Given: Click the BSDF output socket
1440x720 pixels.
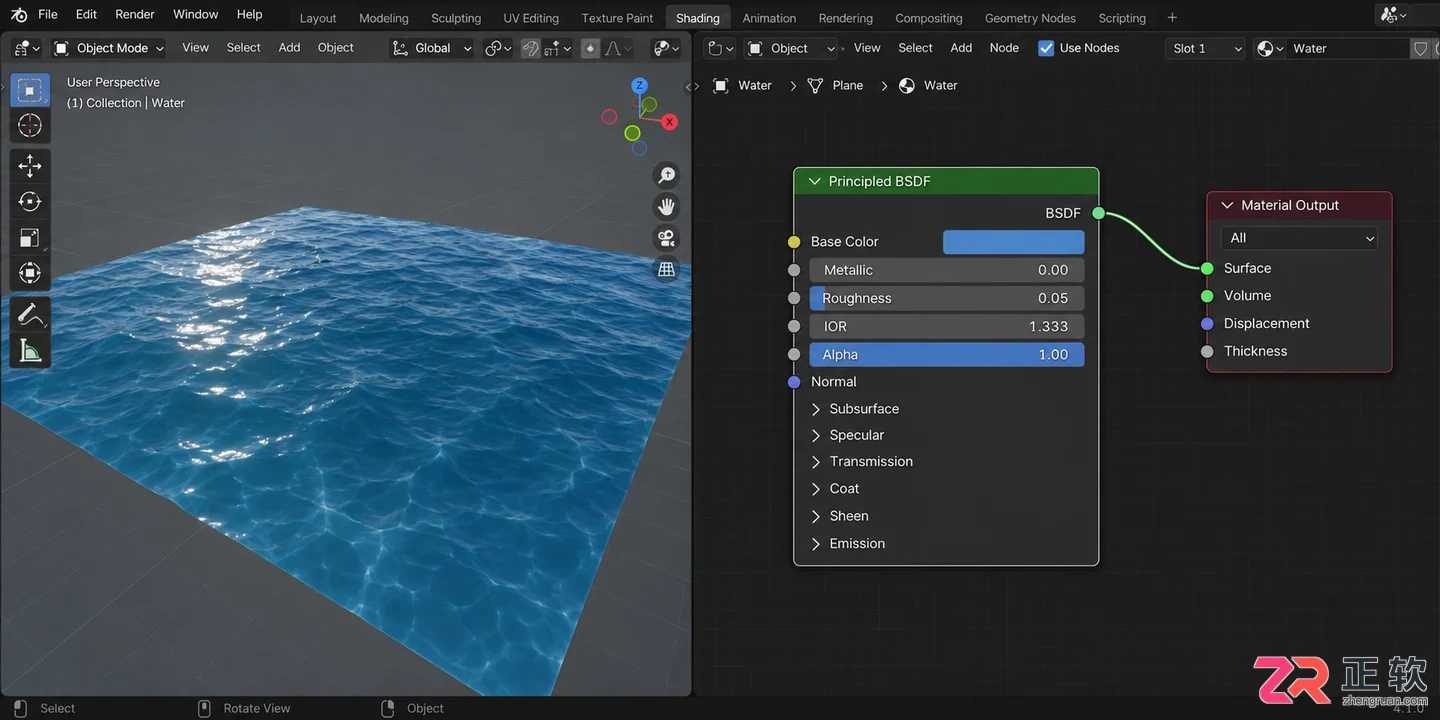Looking at the screenshot, I should tap(1099, 213).
